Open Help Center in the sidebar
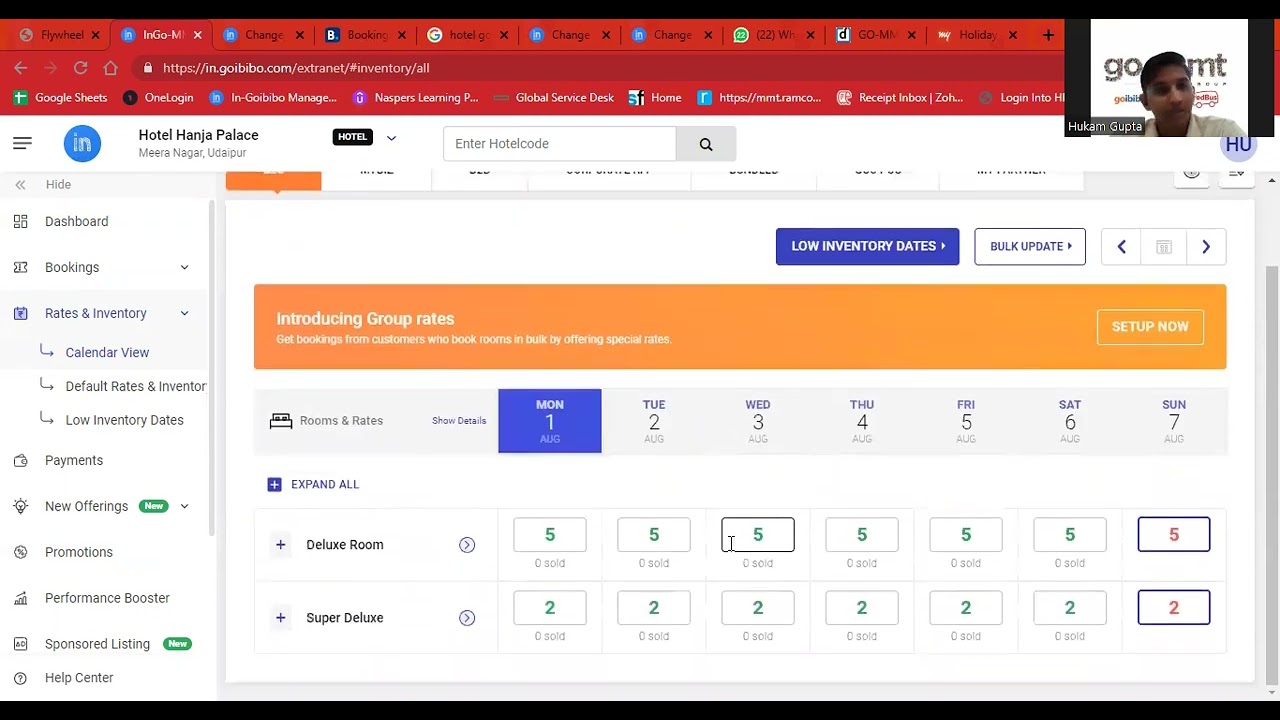The image size is (1280, 720). (x=79, y=678)
